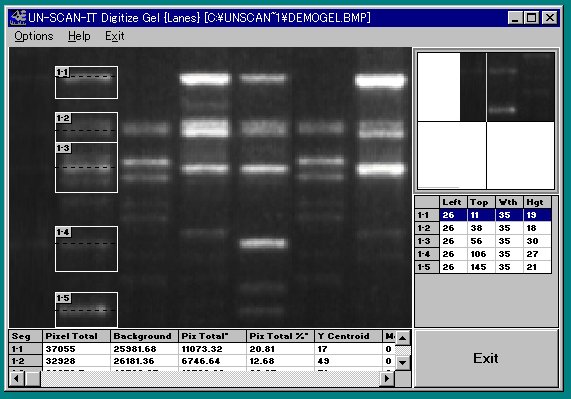Close the UN-SCAN-IT window
Screen dimensions: 571x399
(x=550, y=17)
